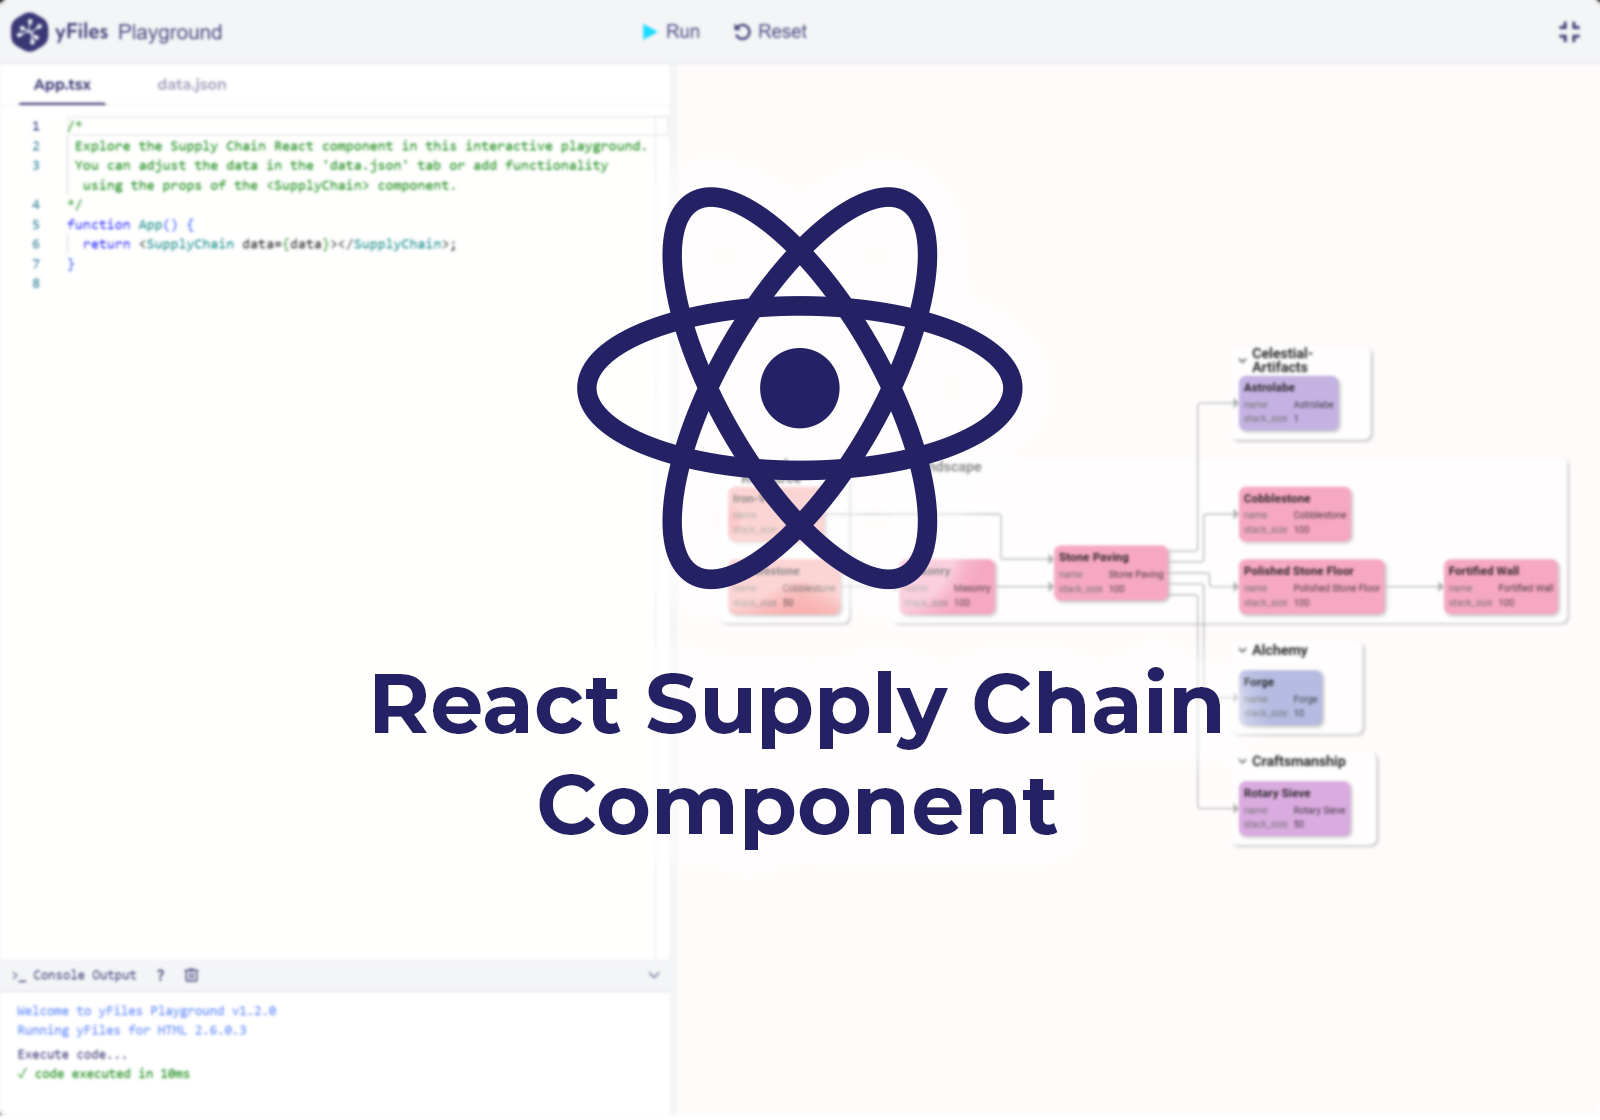Collapse the Console Output panel chevron
The width and height of the screenshot is (1600, 1120).
(655, 975)
